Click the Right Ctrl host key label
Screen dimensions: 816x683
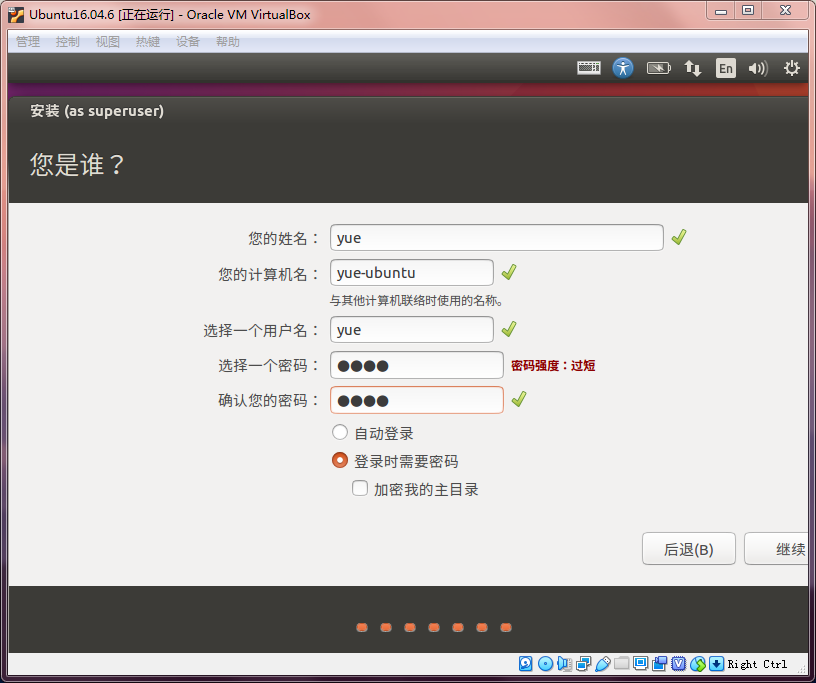coord(757,664)
